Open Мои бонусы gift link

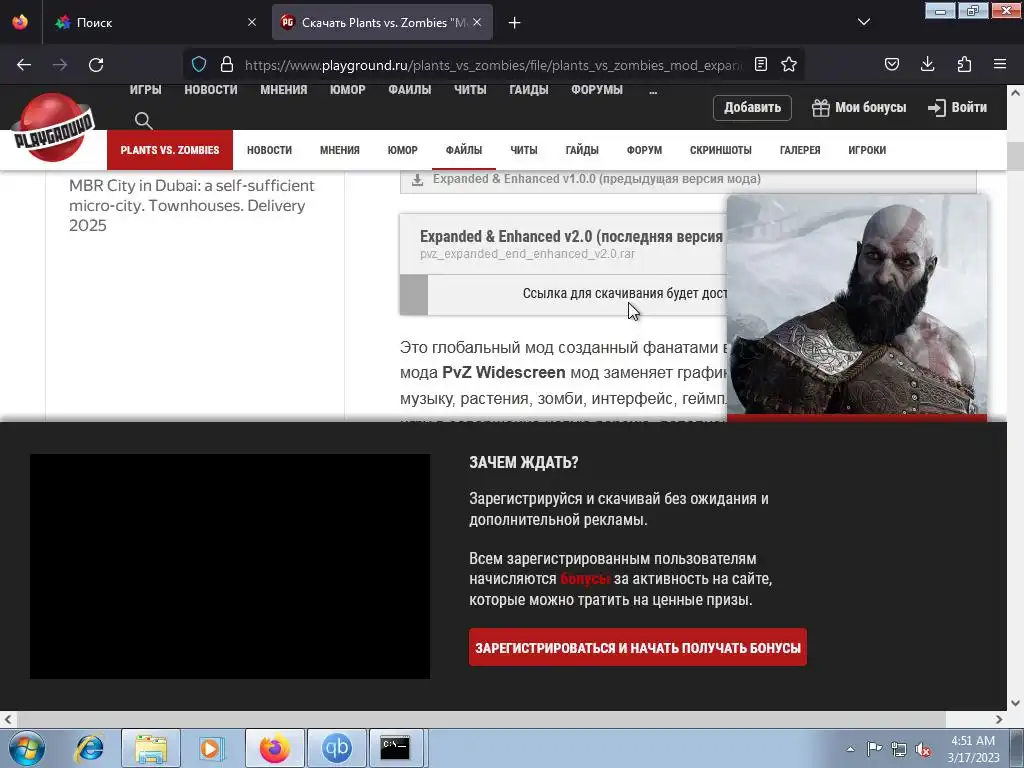point(859,108)
